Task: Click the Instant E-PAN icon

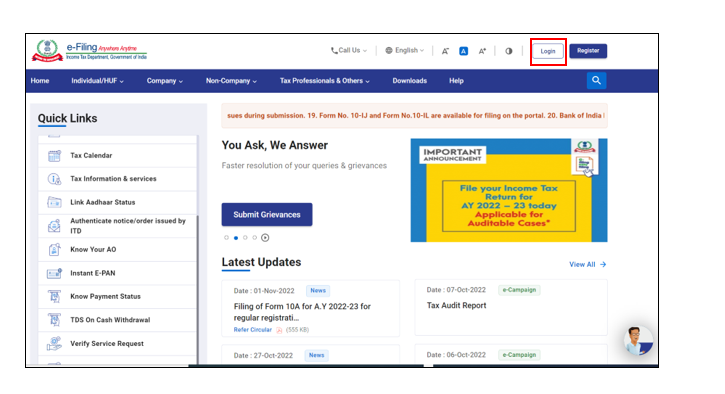Action: click(x=54, y=273)
